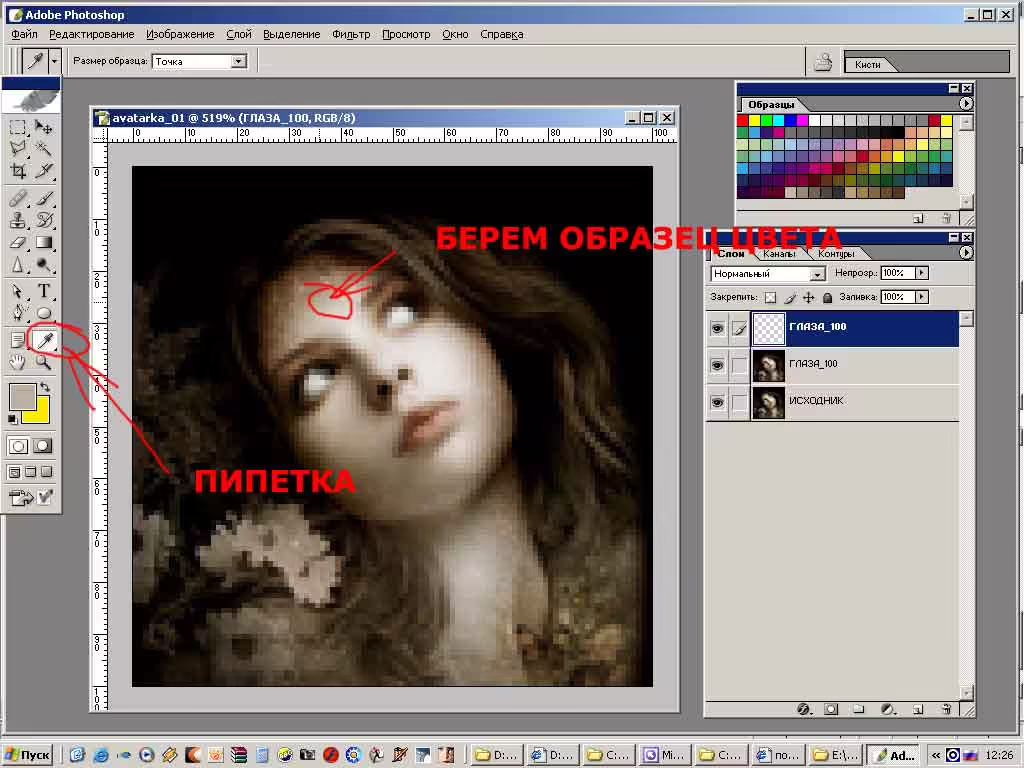Reset to default black and white colors
Viewport: 1024px width, 768px height.
click(12, 419)
